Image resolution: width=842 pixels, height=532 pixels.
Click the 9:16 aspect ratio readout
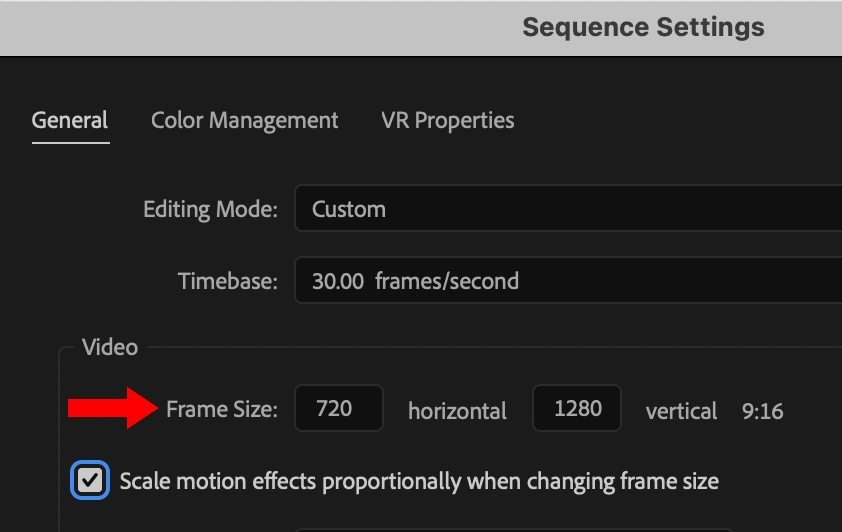click(762, 411)
